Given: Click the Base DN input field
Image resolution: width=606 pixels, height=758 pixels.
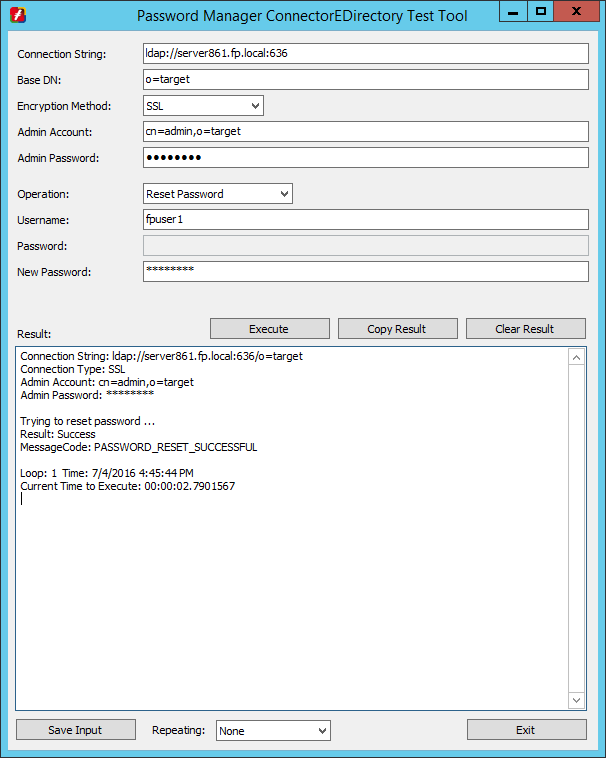Looking at the screenshot, I should click(366, 79).
